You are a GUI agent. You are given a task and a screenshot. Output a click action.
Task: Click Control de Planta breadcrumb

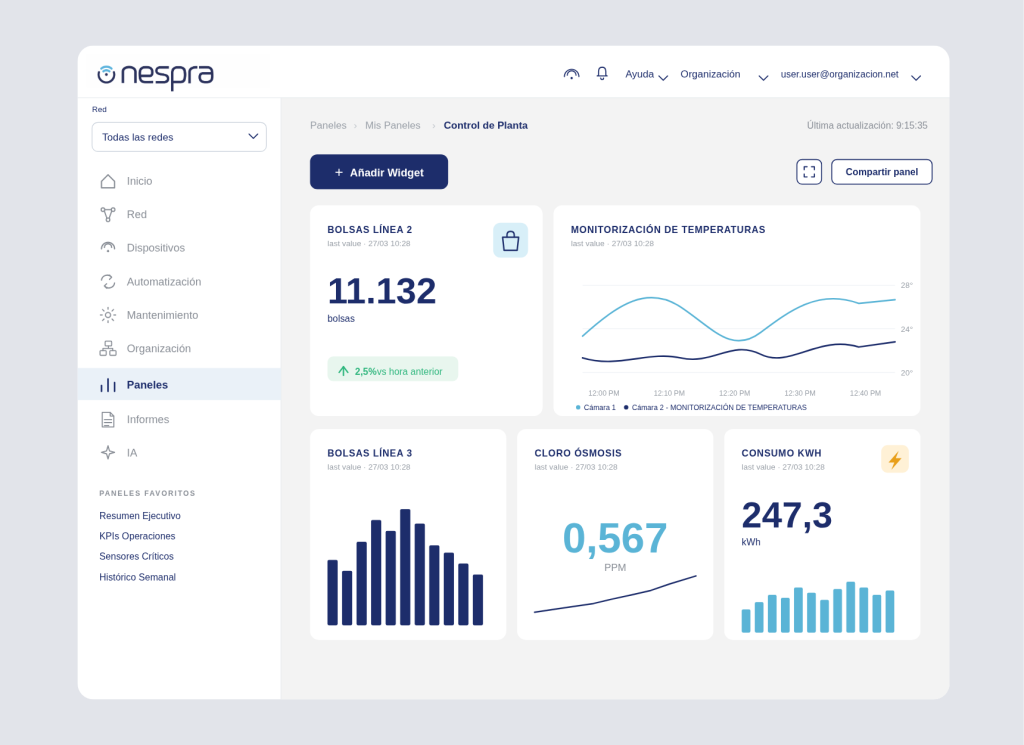pyautogui.click(x=485, y=125)
